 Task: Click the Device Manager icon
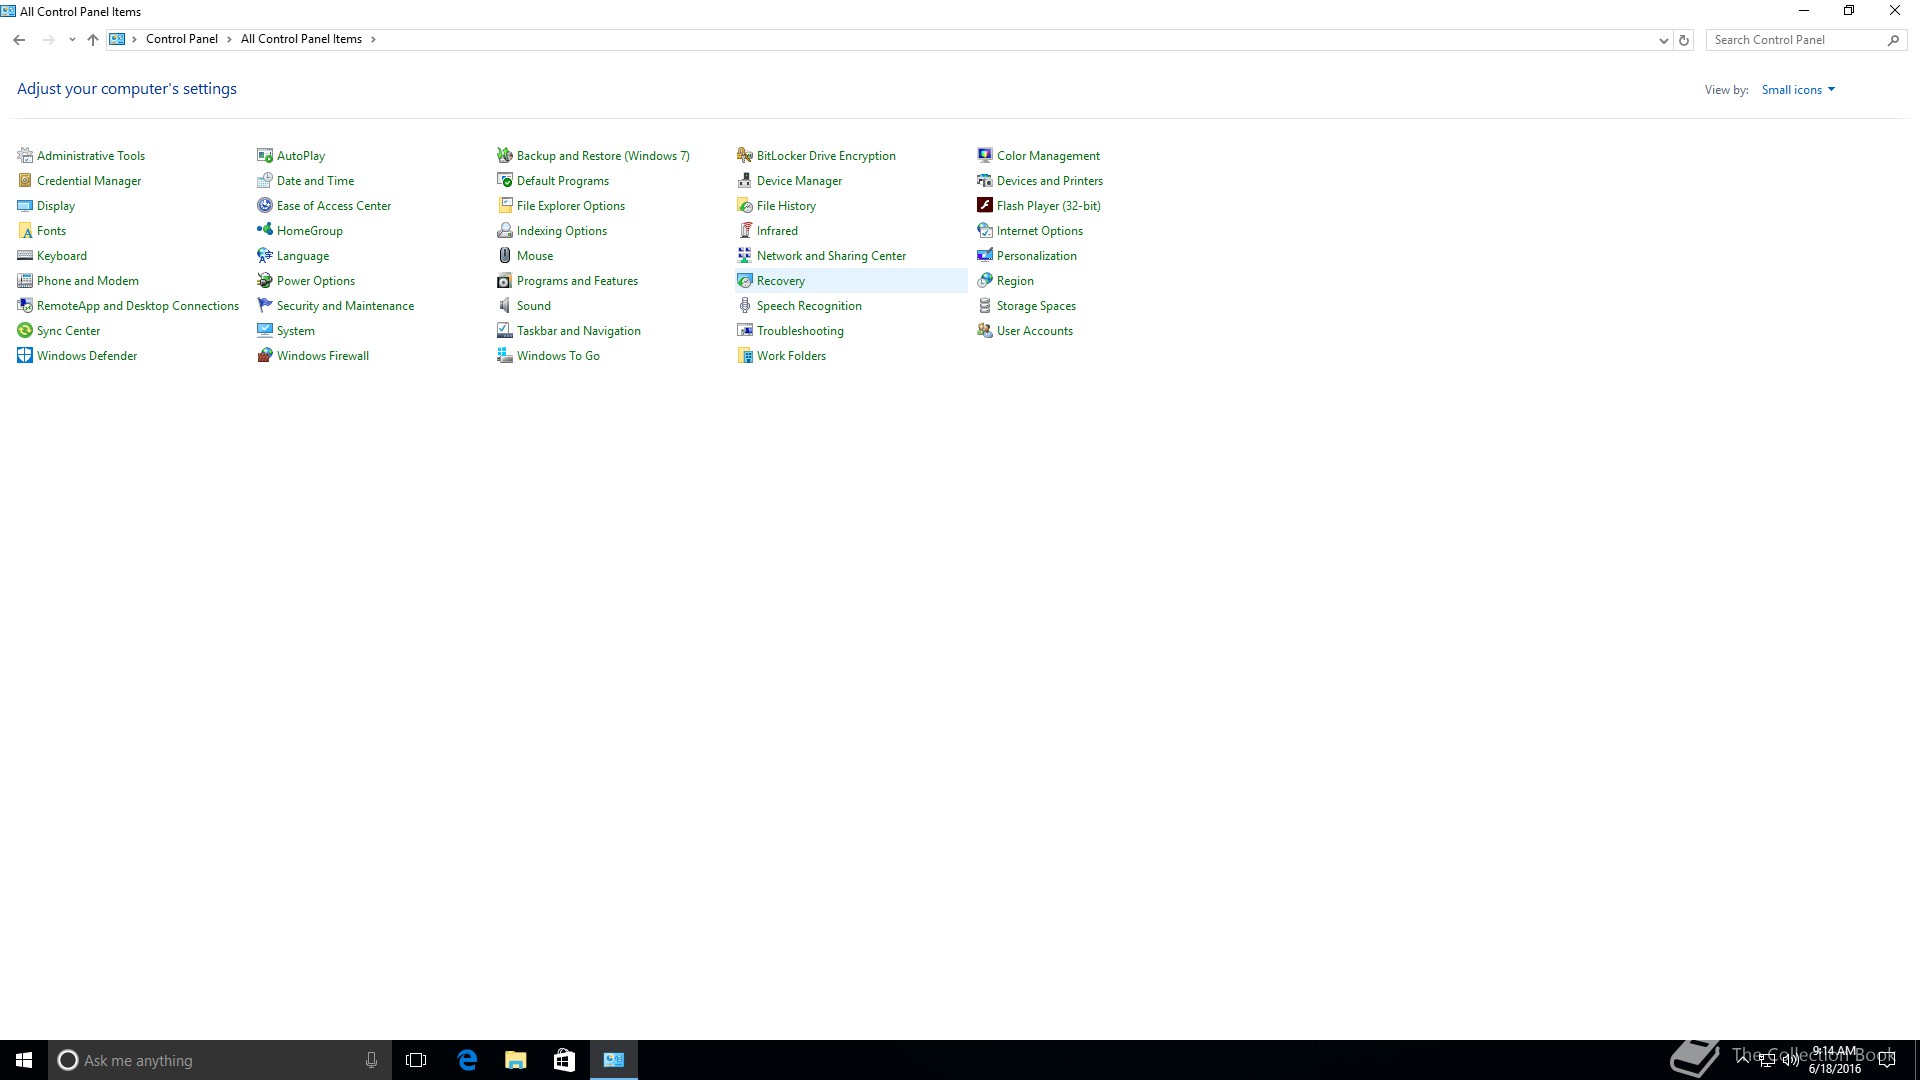coord(745,181)
